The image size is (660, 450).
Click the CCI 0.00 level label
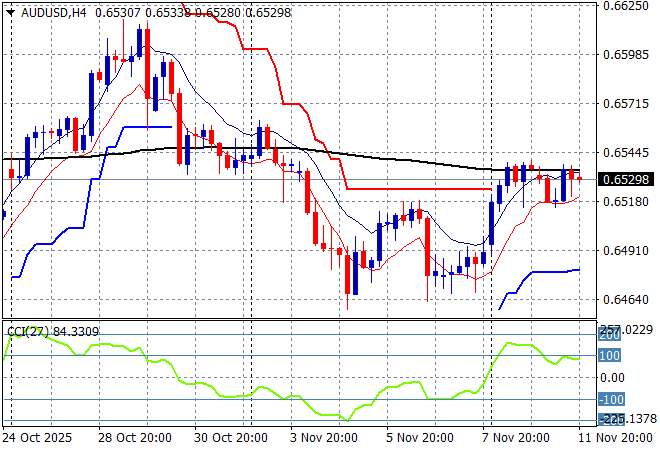pyautogui.click(x=612, y=378)
